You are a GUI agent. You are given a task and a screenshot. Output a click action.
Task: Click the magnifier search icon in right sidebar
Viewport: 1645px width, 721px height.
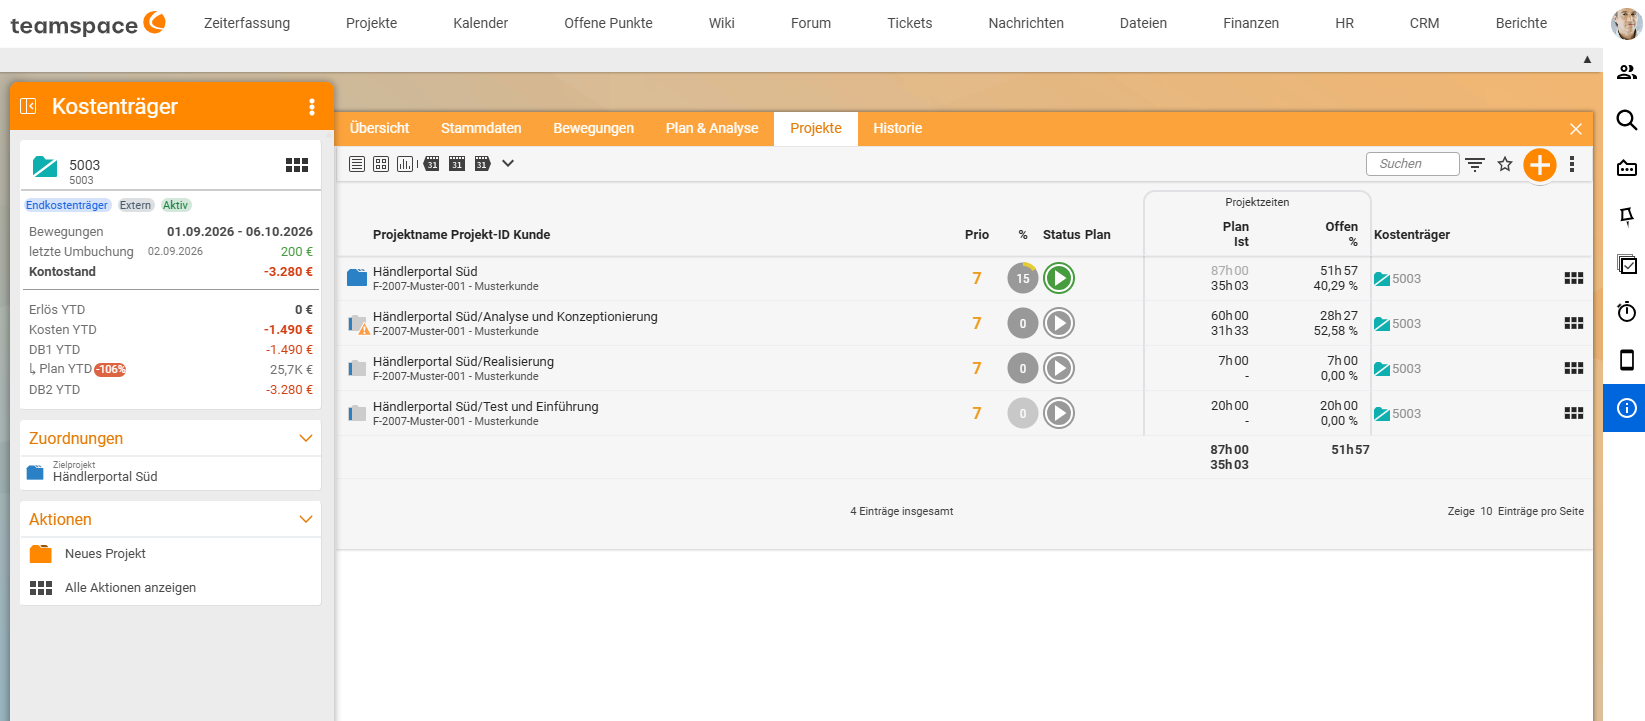point(1627,120)
